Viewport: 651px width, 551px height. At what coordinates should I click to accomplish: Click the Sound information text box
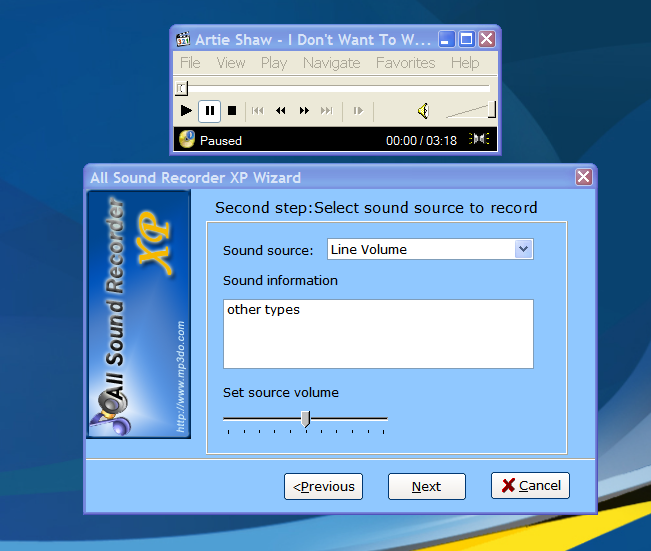[377, 334]
